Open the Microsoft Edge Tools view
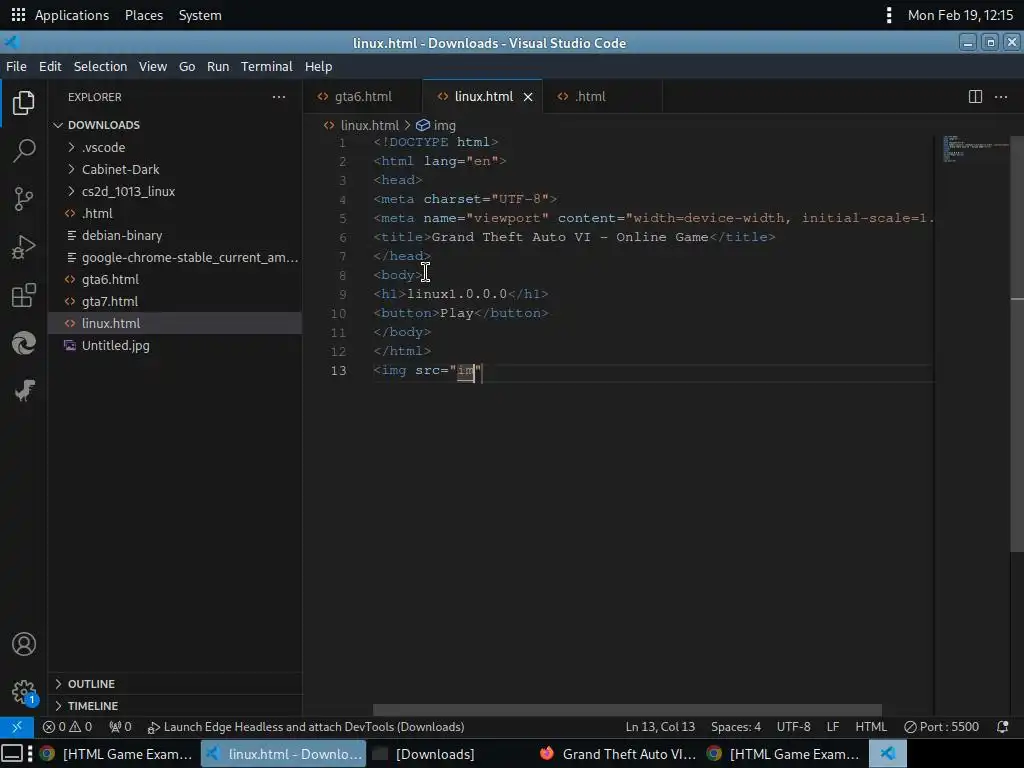Viewport: 1024px width, 768px height. pos(24,343)
